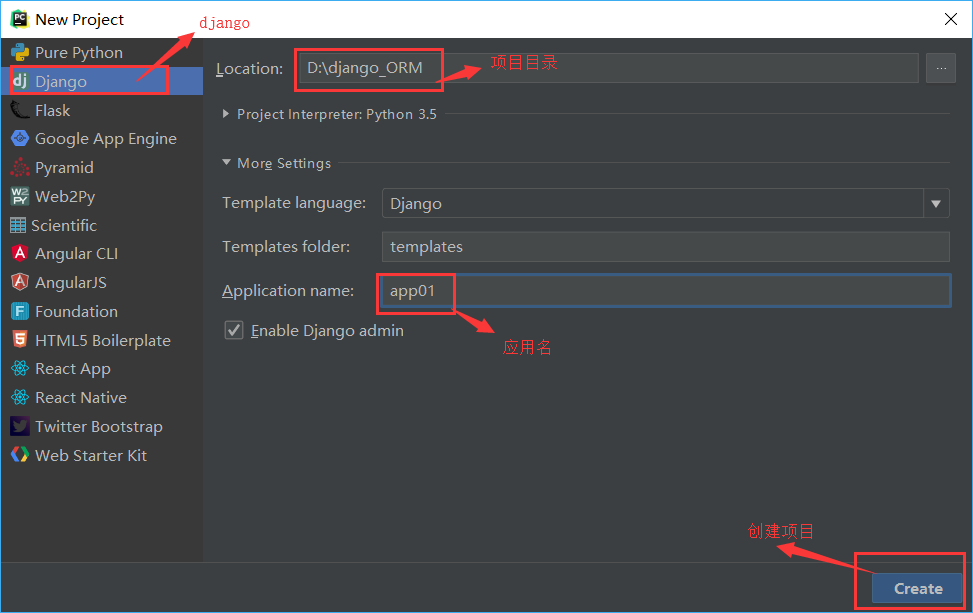Click the Template language label

click(x=294, y=203)
